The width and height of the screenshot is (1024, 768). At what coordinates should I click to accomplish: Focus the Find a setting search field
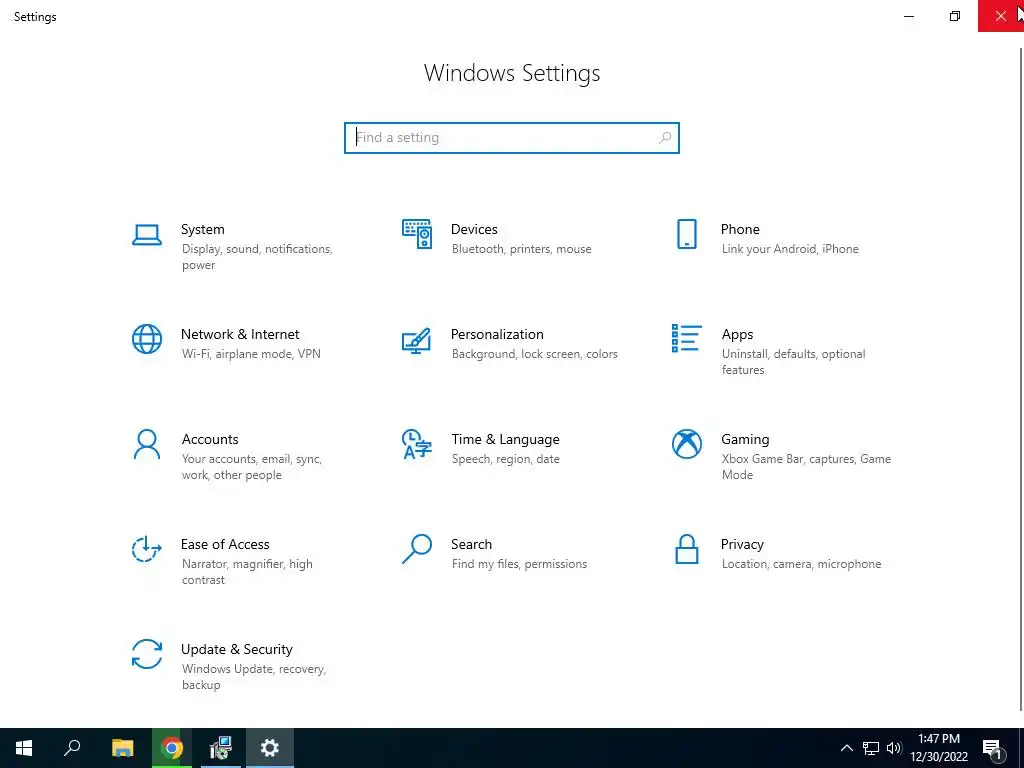point(512,138)
